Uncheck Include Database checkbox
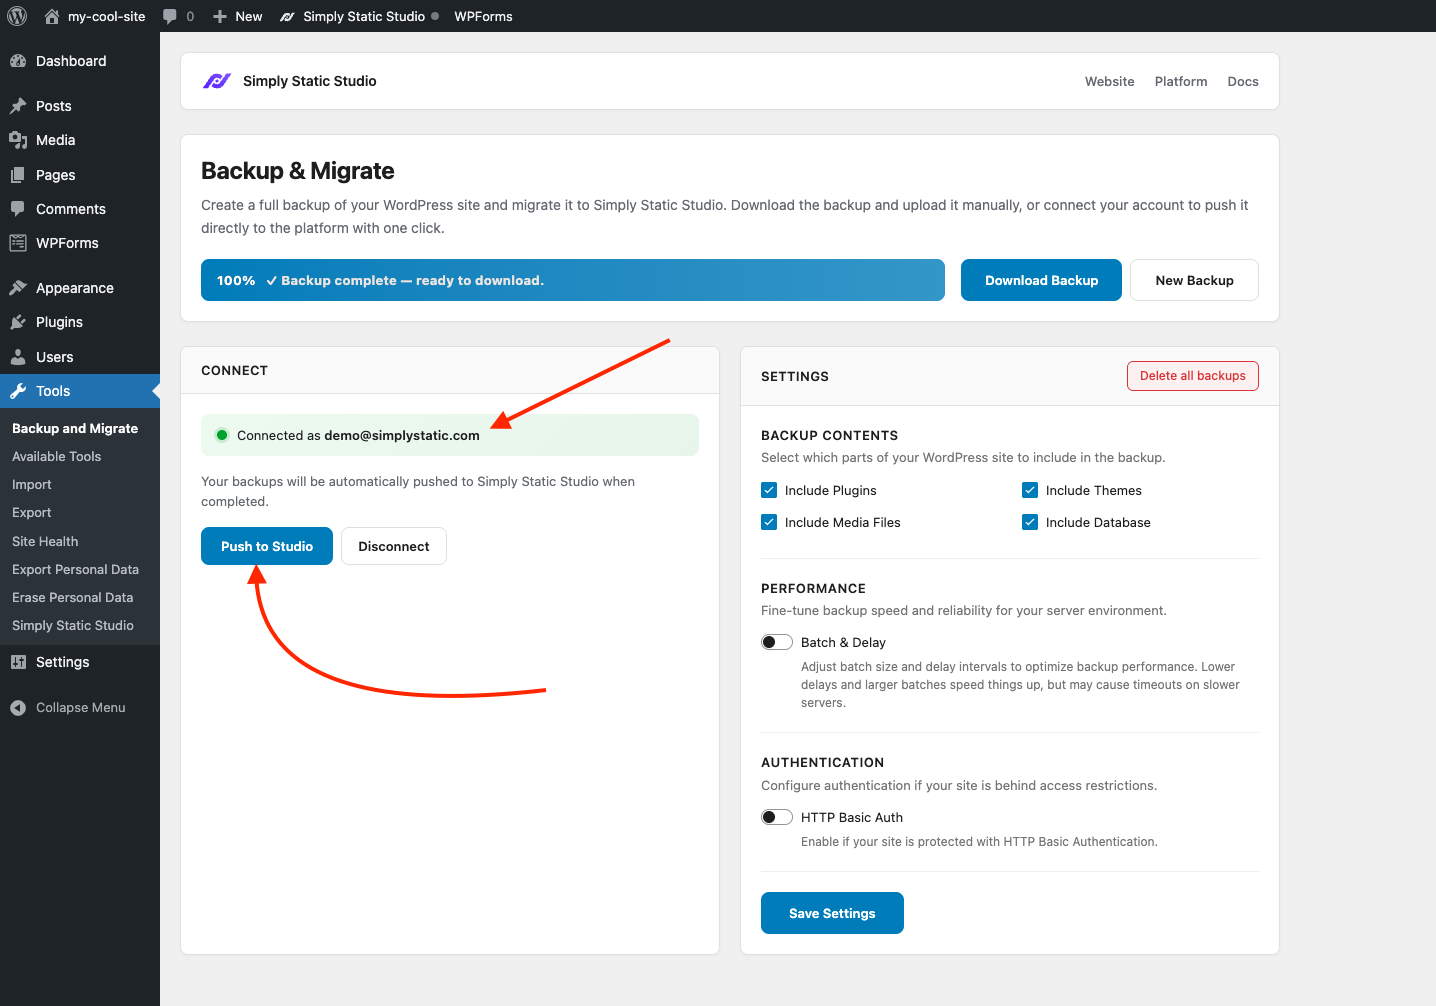Image resolution: width=1436 pixels, height=1006 pixels. 1030,522
